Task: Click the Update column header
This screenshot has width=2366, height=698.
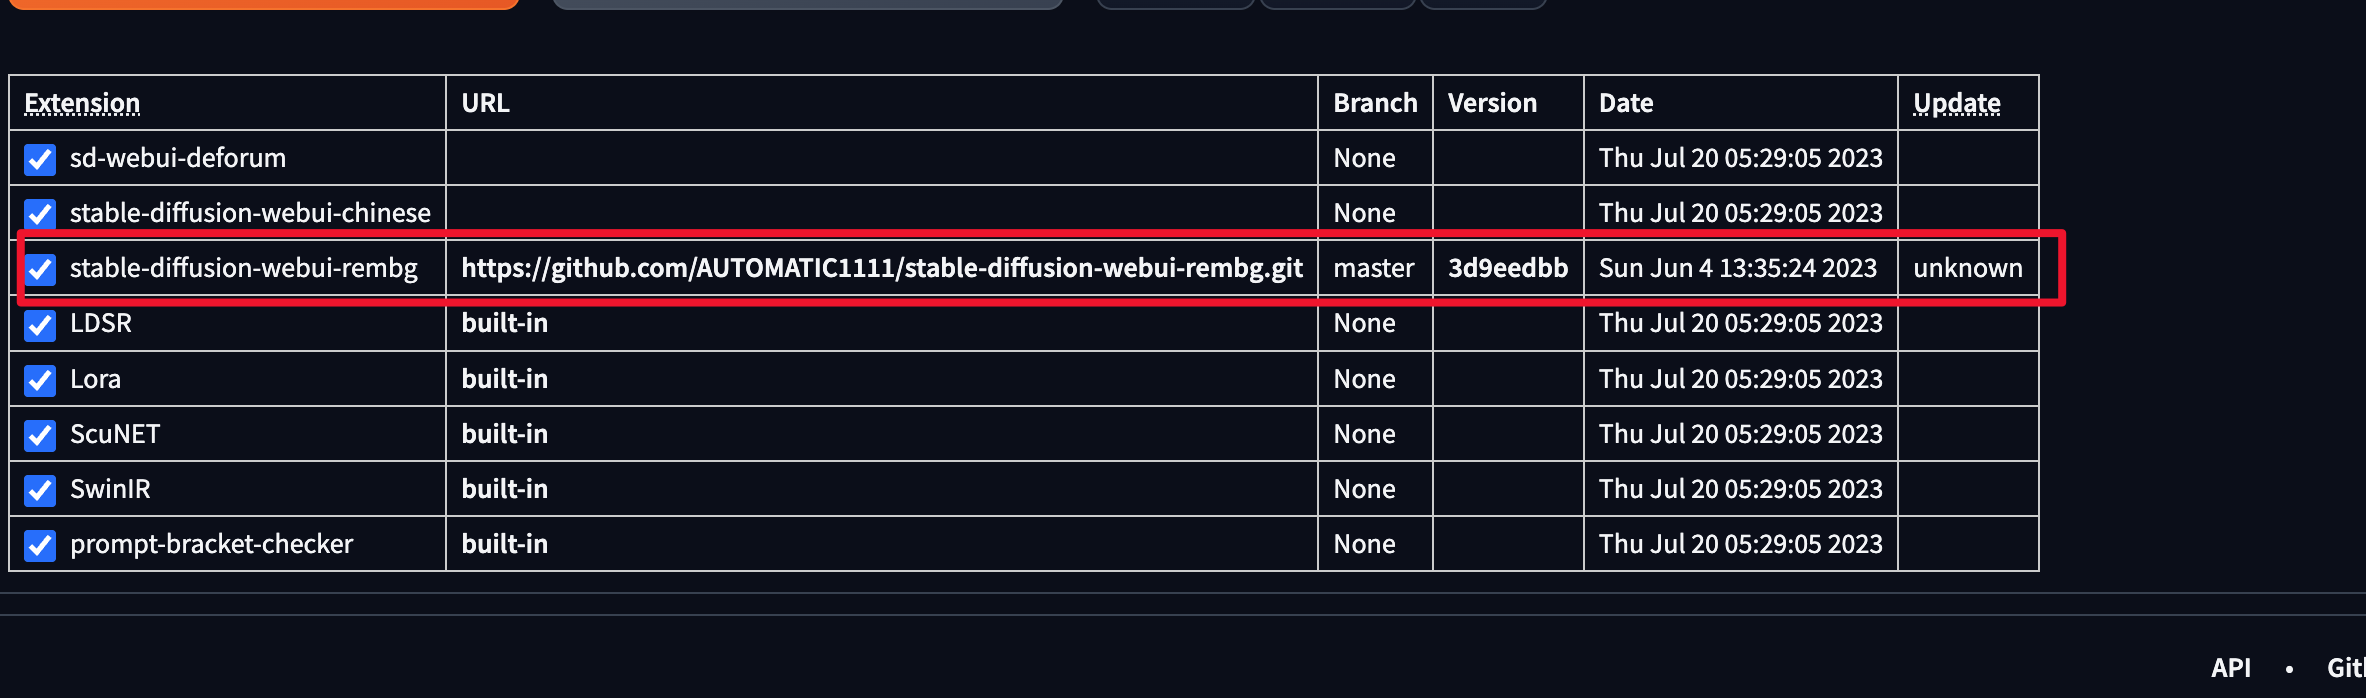Action: [1957, 103]
